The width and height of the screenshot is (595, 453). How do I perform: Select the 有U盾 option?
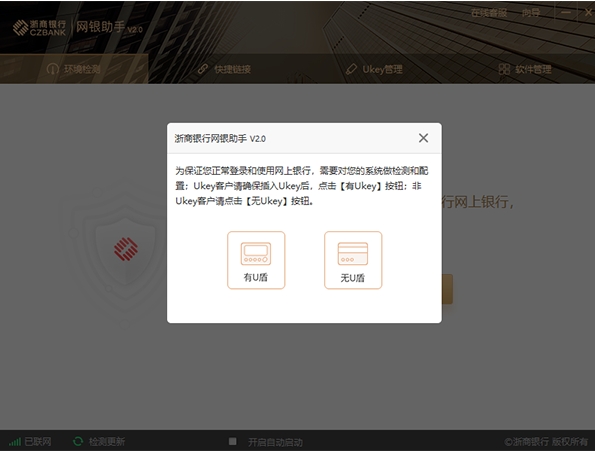tap(256, 260)
